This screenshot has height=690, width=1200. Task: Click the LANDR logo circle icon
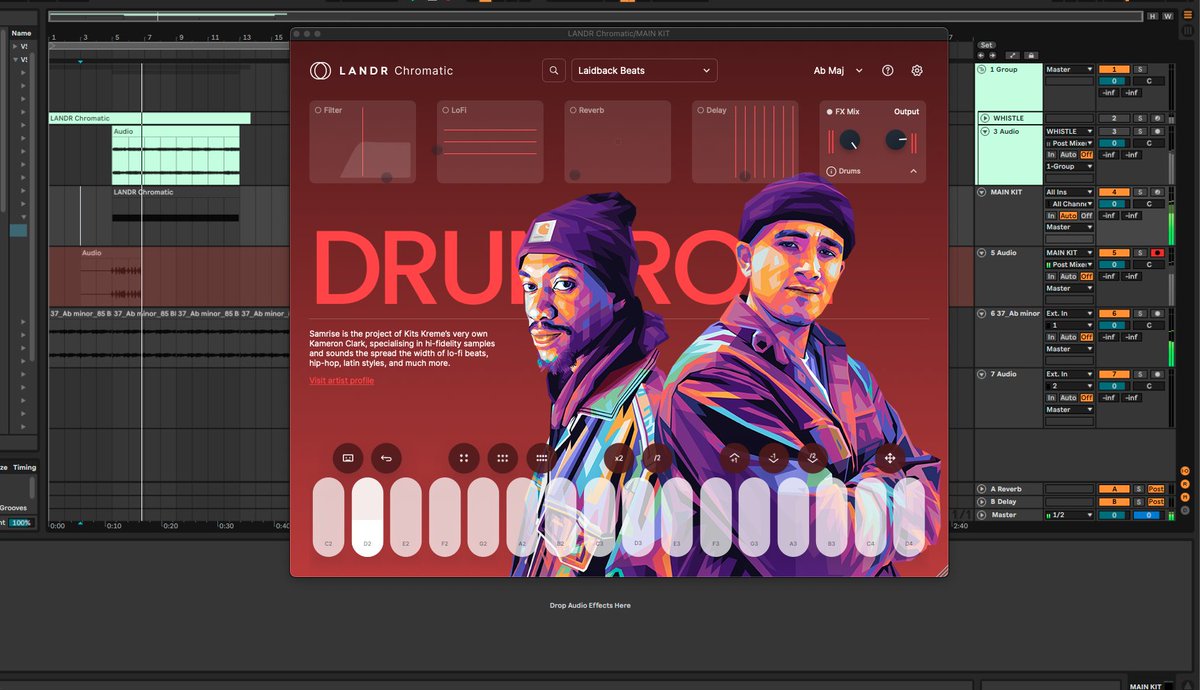(x=320, y=71)
